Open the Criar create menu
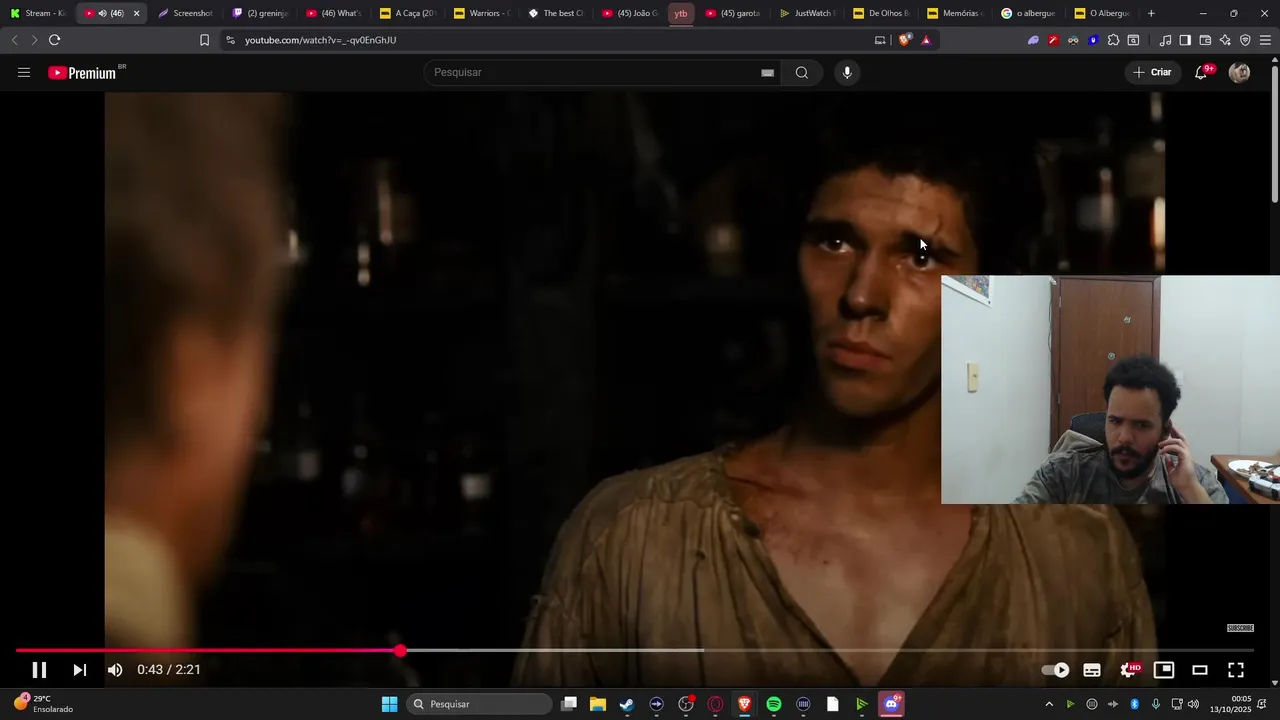This screenshot has width=1280, height=720. tap(1152, 72)
